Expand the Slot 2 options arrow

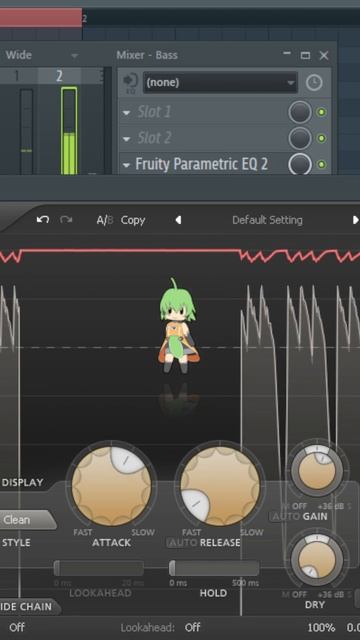[127, 139]
